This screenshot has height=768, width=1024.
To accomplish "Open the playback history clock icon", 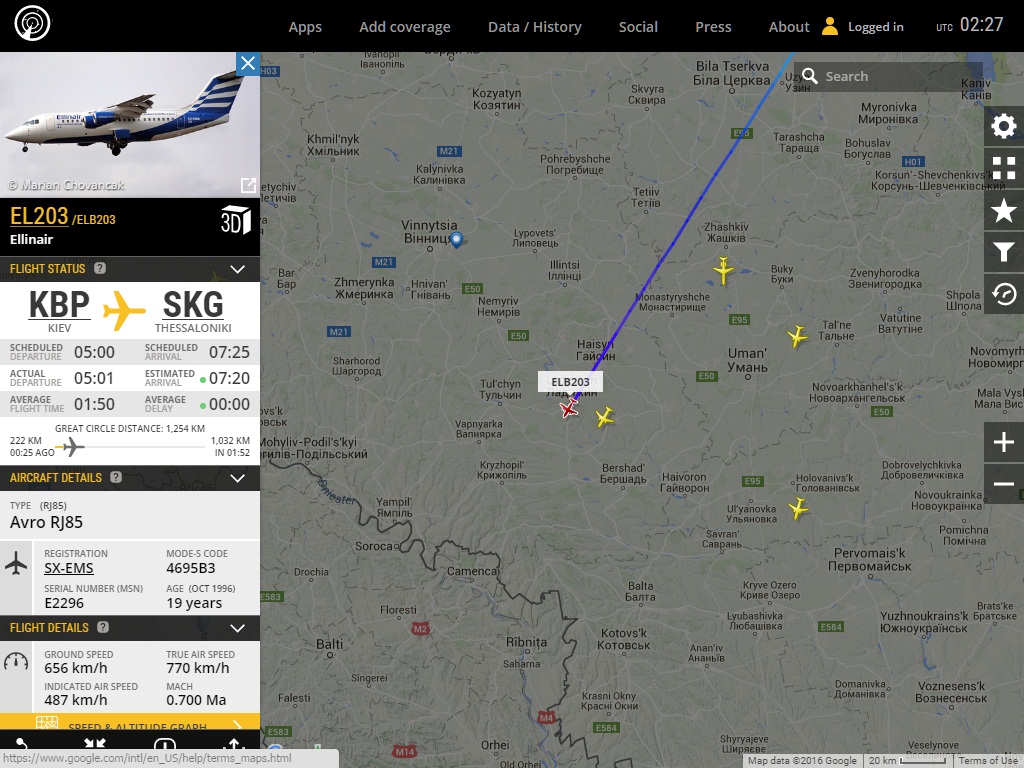I will 1004,294.
